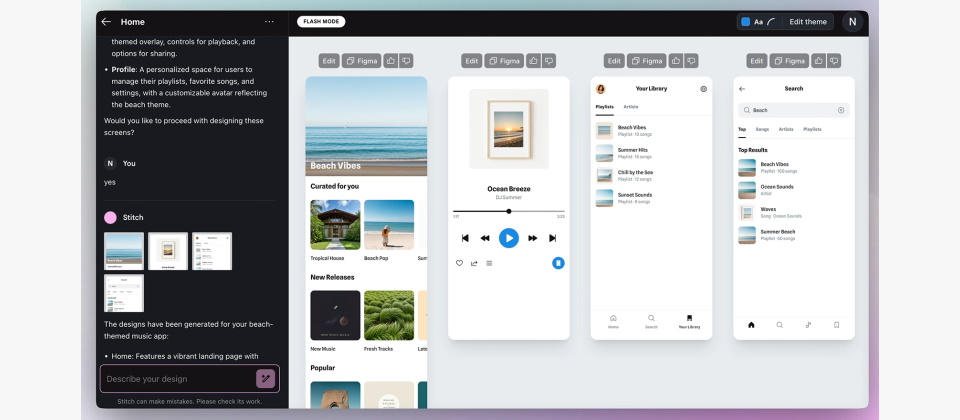Click the song progress slider knob
This screenshot has width=960, height=420.
tap(509, 211)
